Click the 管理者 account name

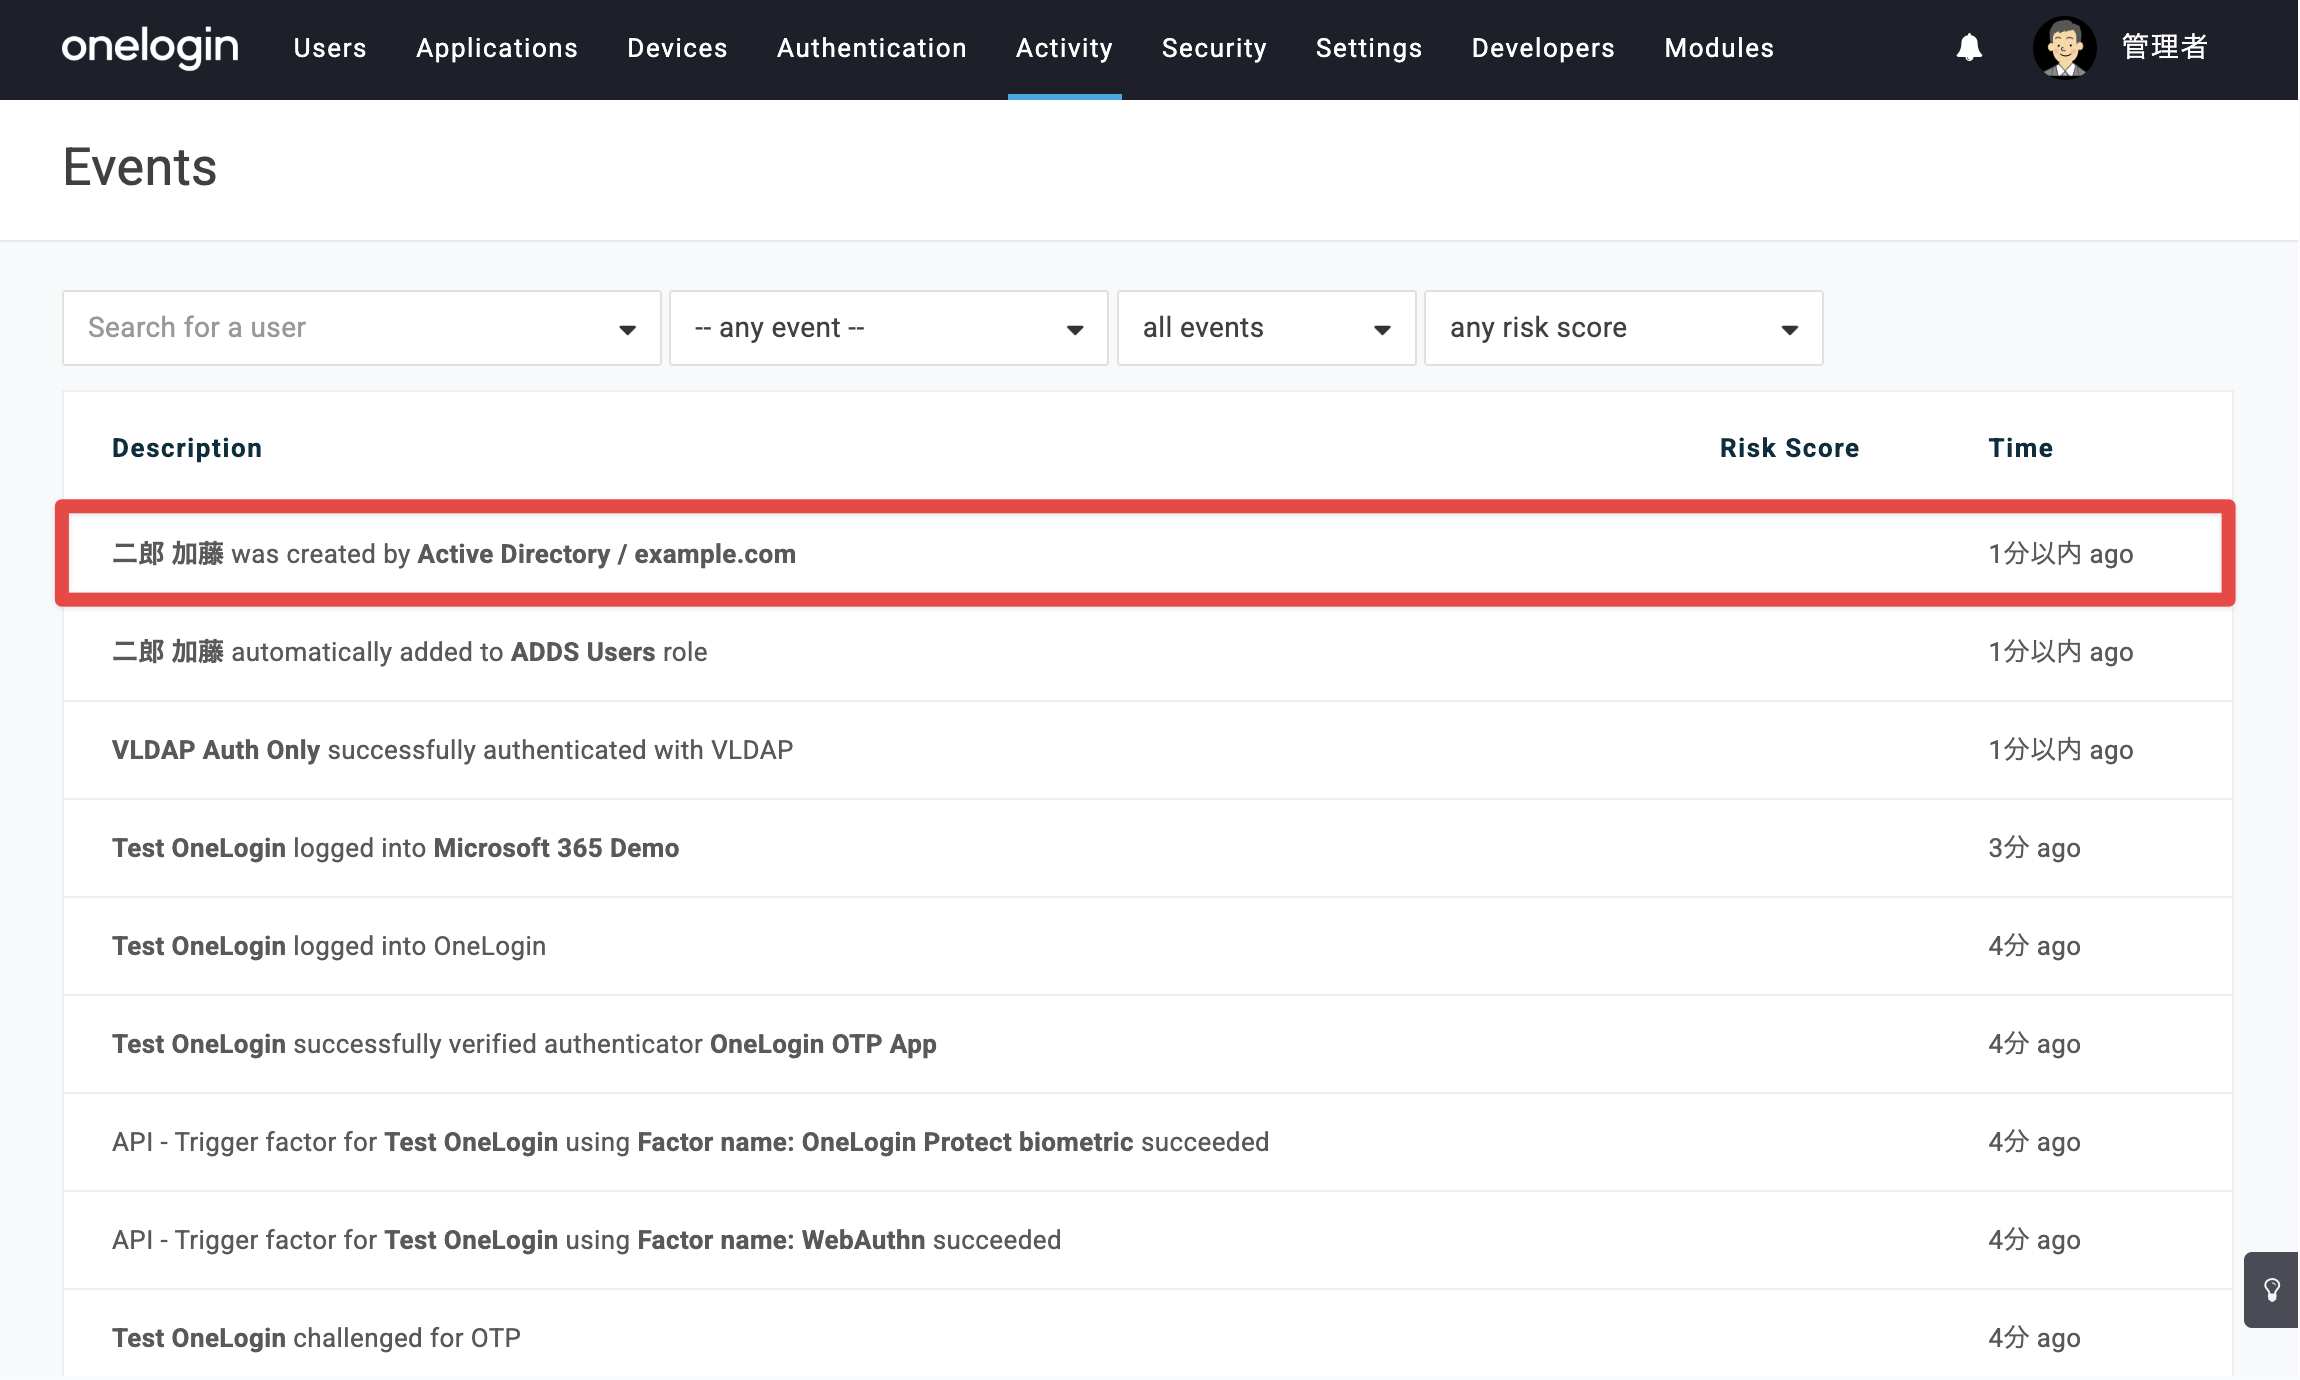click(2165, 47)
